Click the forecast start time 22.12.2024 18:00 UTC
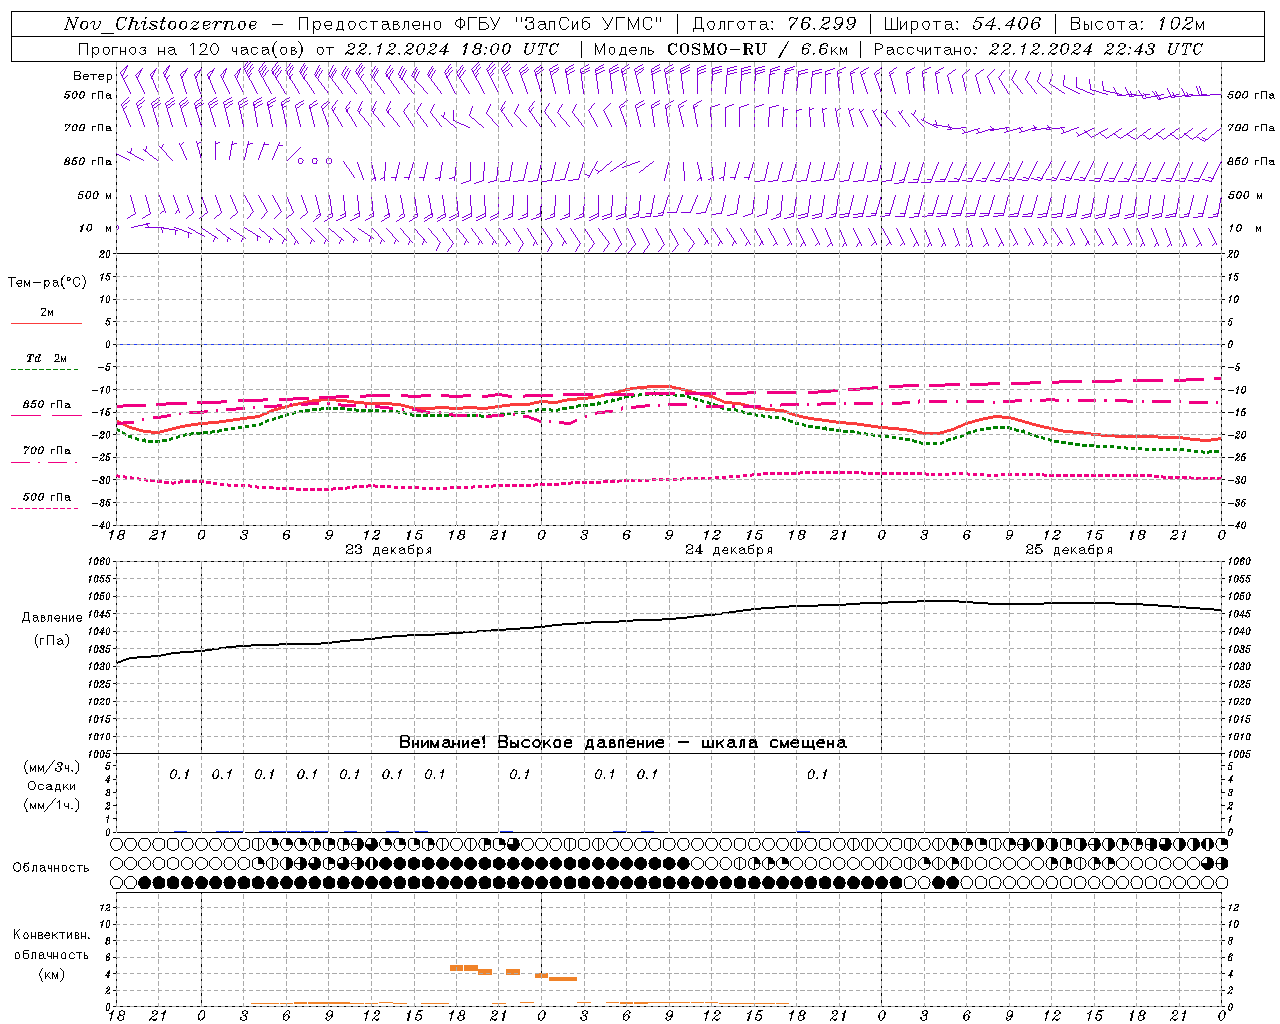Viewport: 1280px width, 1024px height. [x=452, y=49]
